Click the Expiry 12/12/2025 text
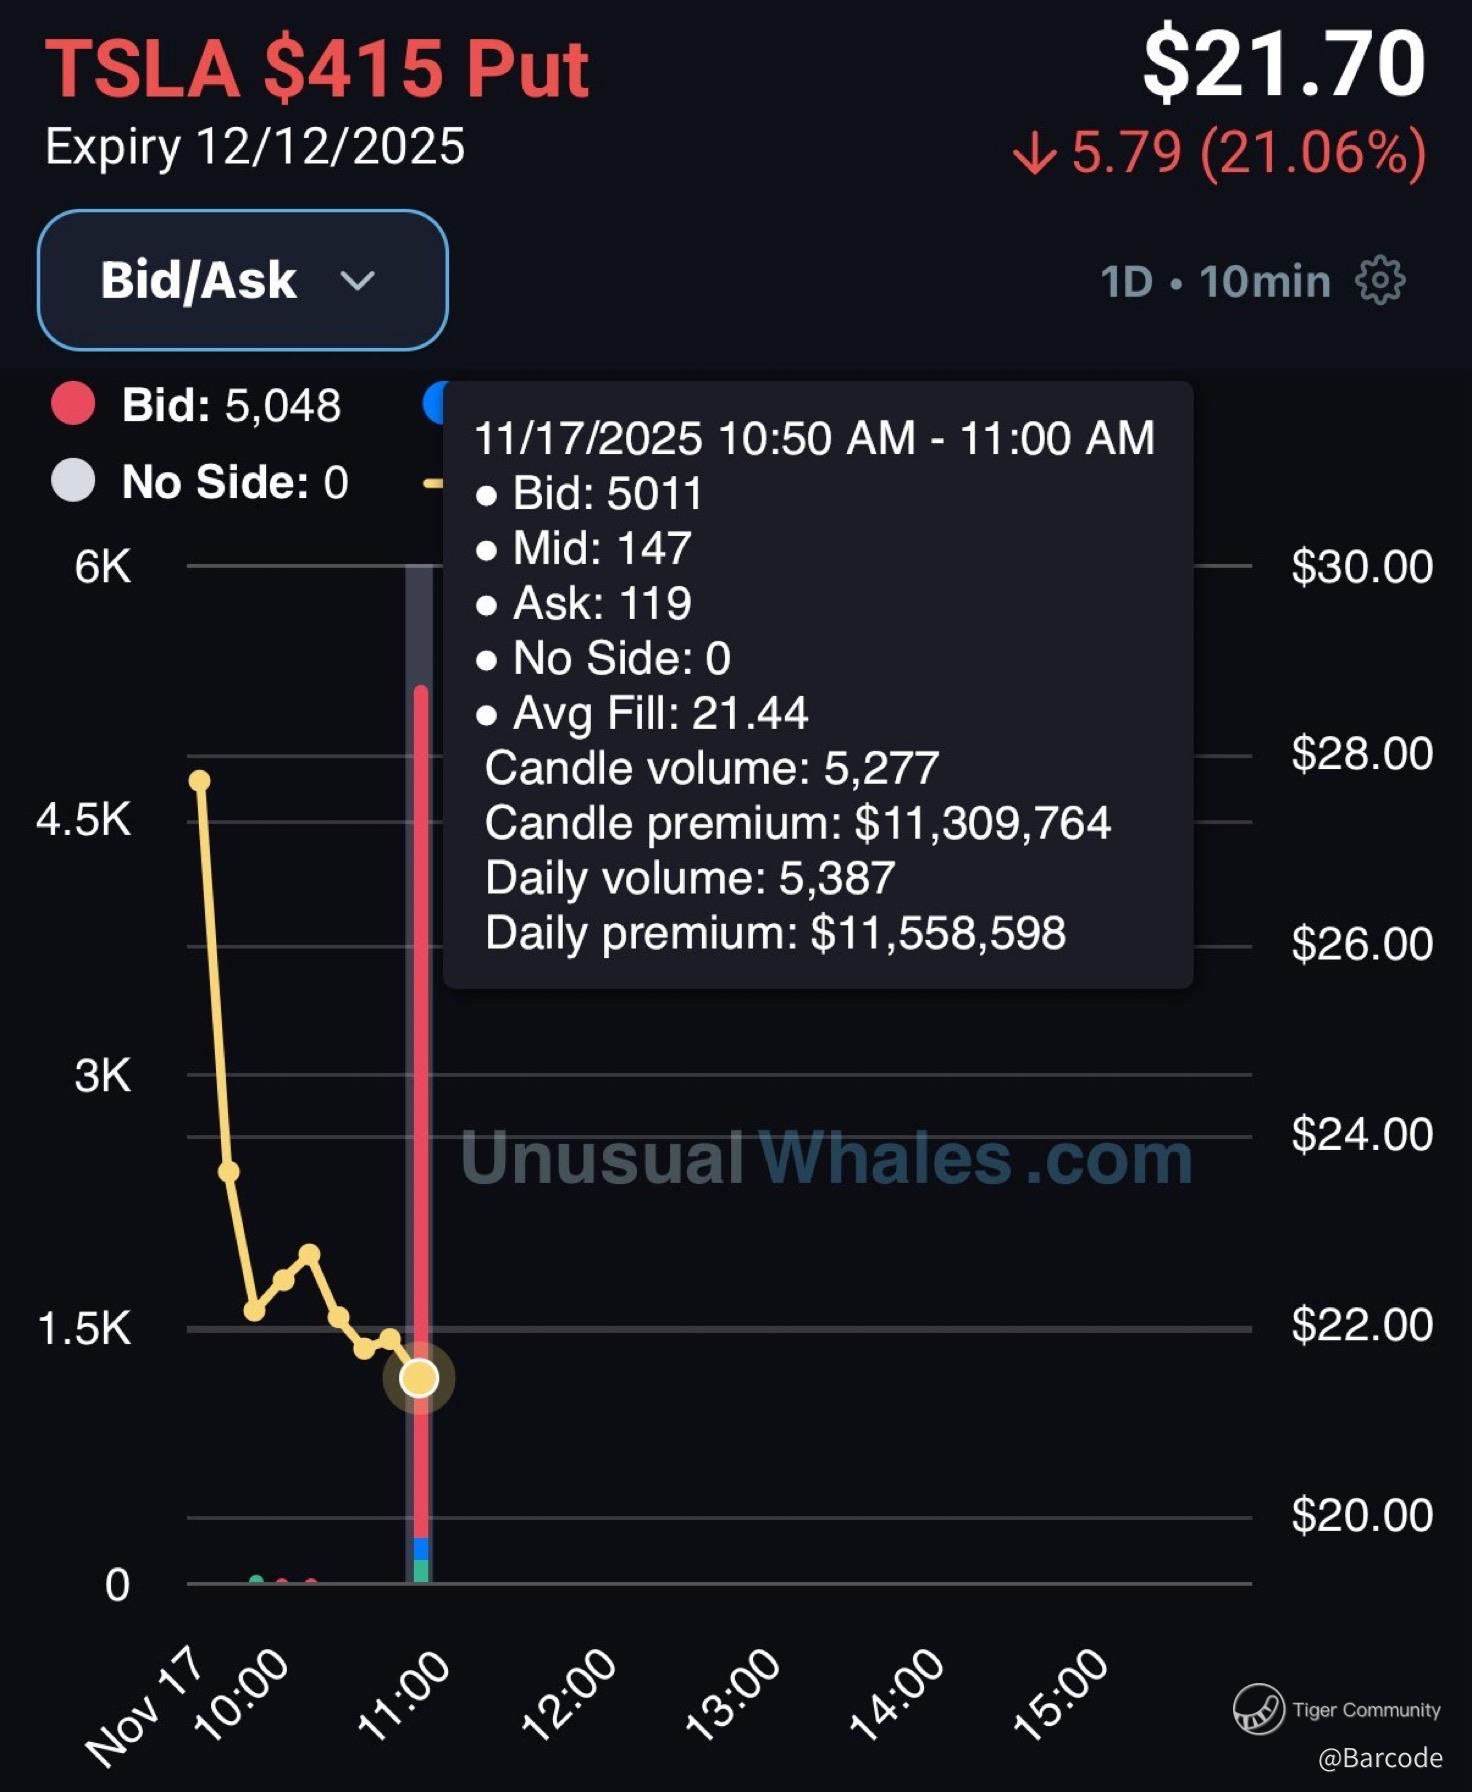 tap(255, 147)
